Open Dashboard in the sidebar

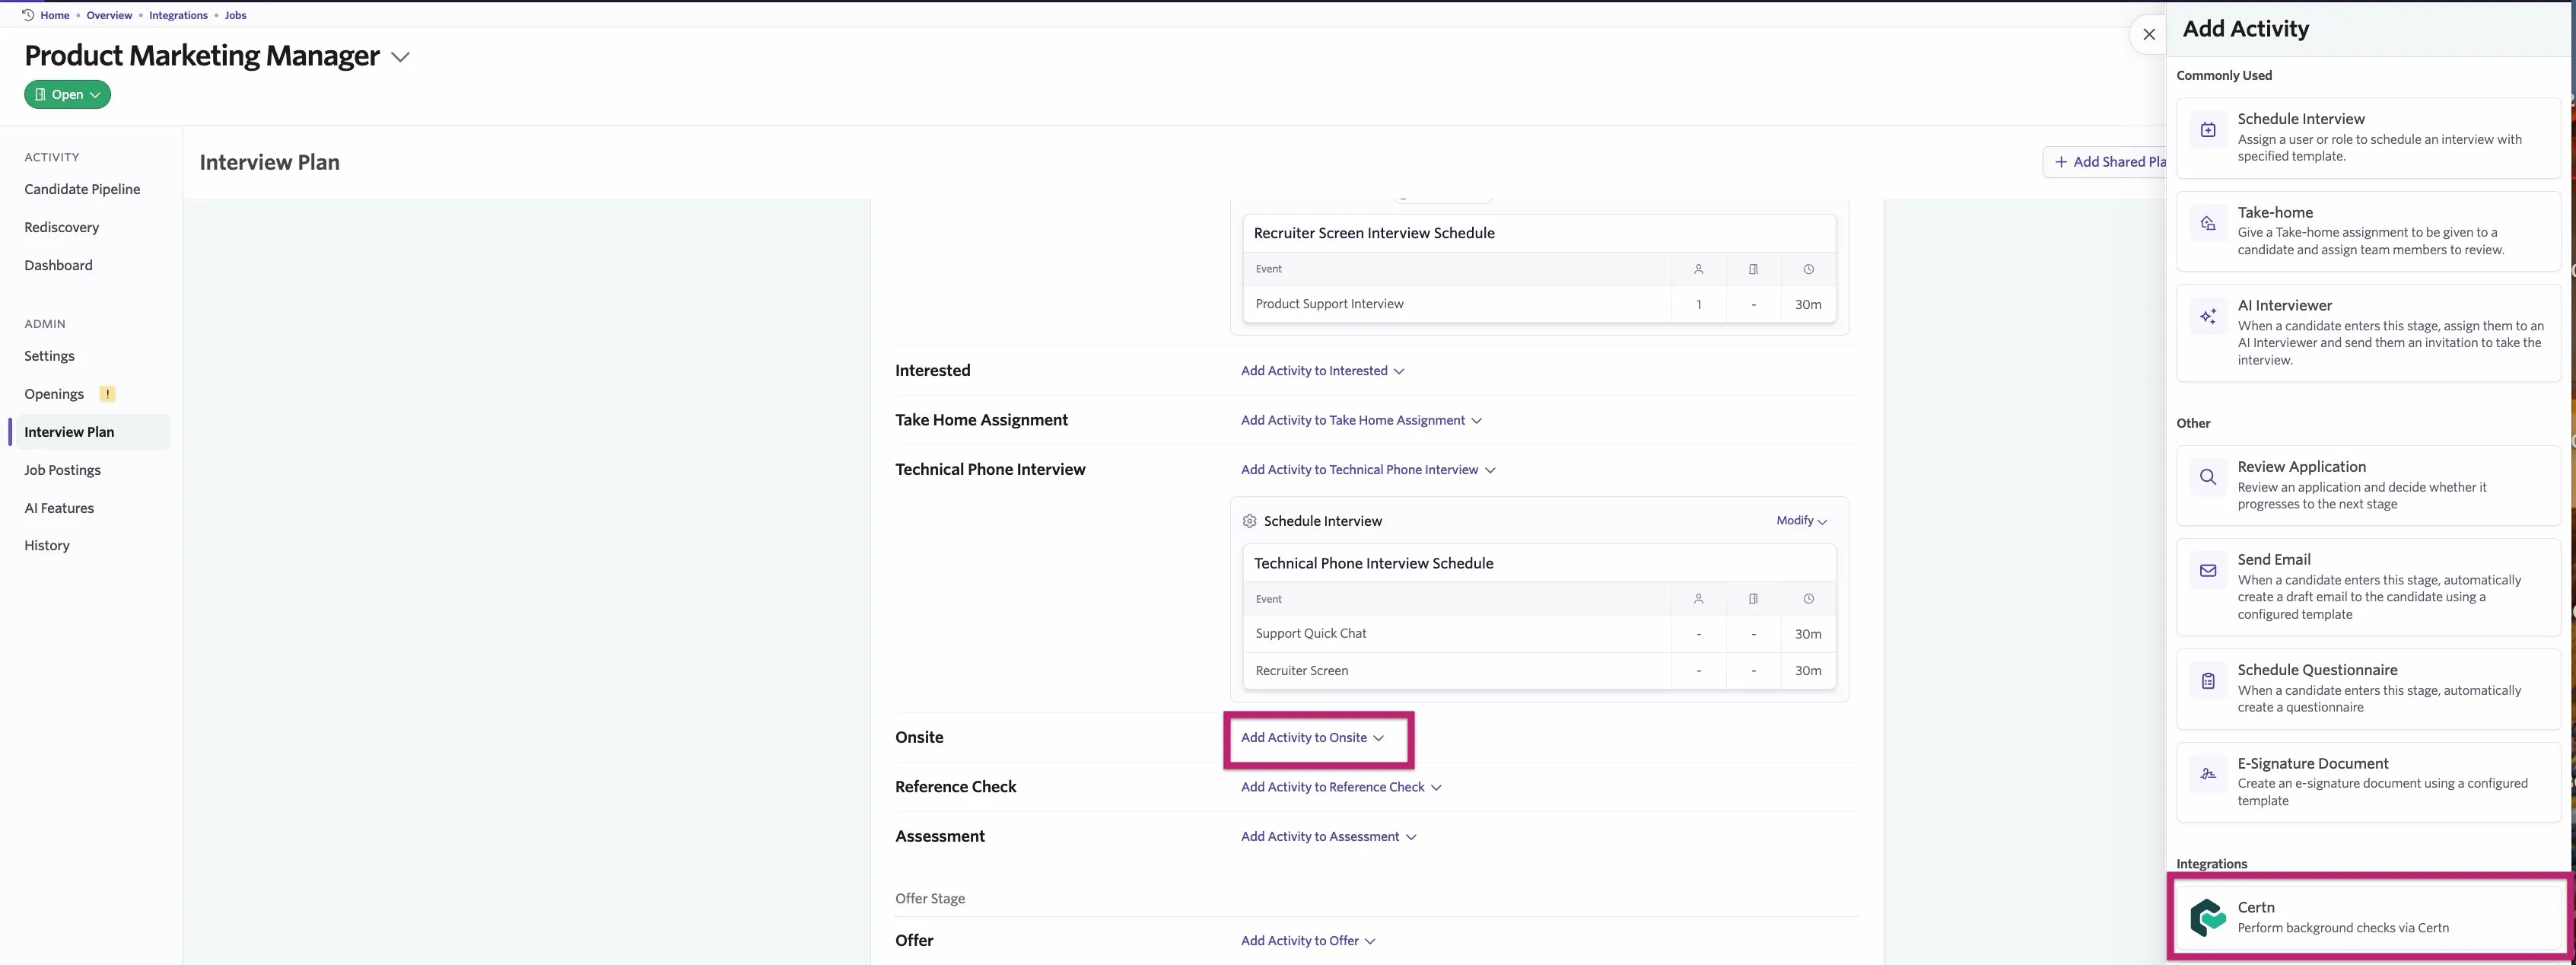(58, 265)
